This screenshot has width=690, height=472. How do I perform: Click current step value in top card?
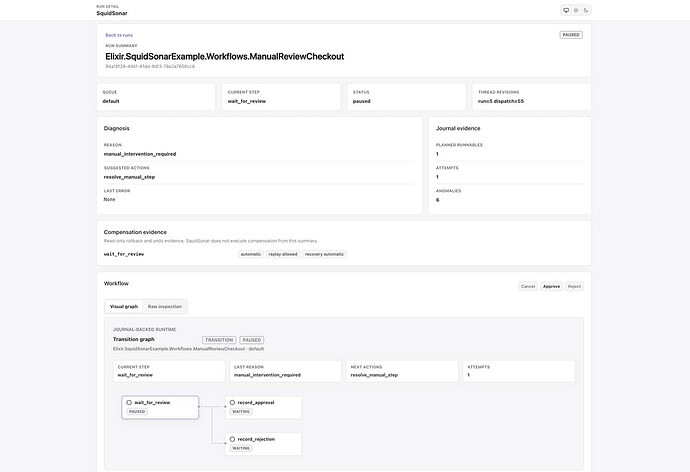(x=247, y=101)
